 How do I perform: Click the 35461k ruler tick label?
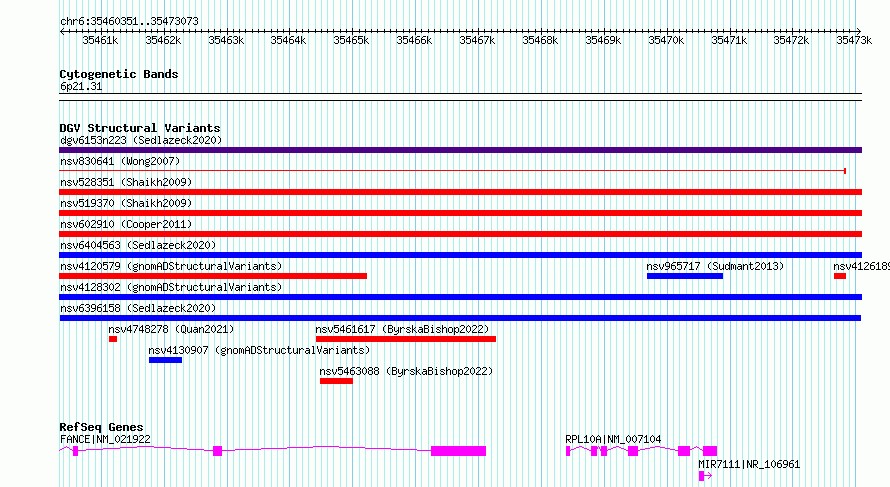click(100, 41)
